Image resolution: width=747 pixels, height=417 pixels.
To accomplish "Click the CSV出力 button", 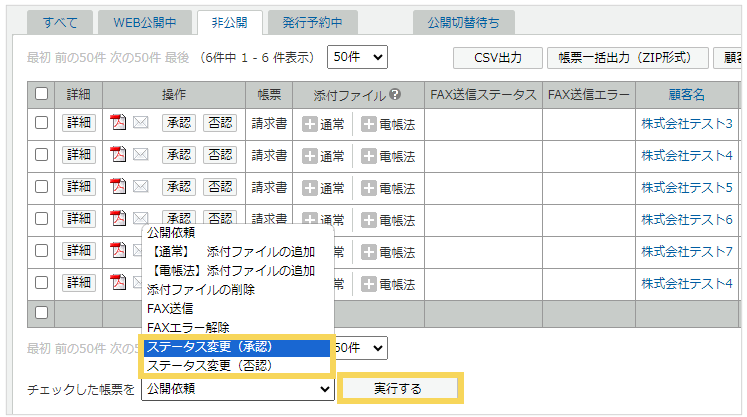I will pos(498,57).
